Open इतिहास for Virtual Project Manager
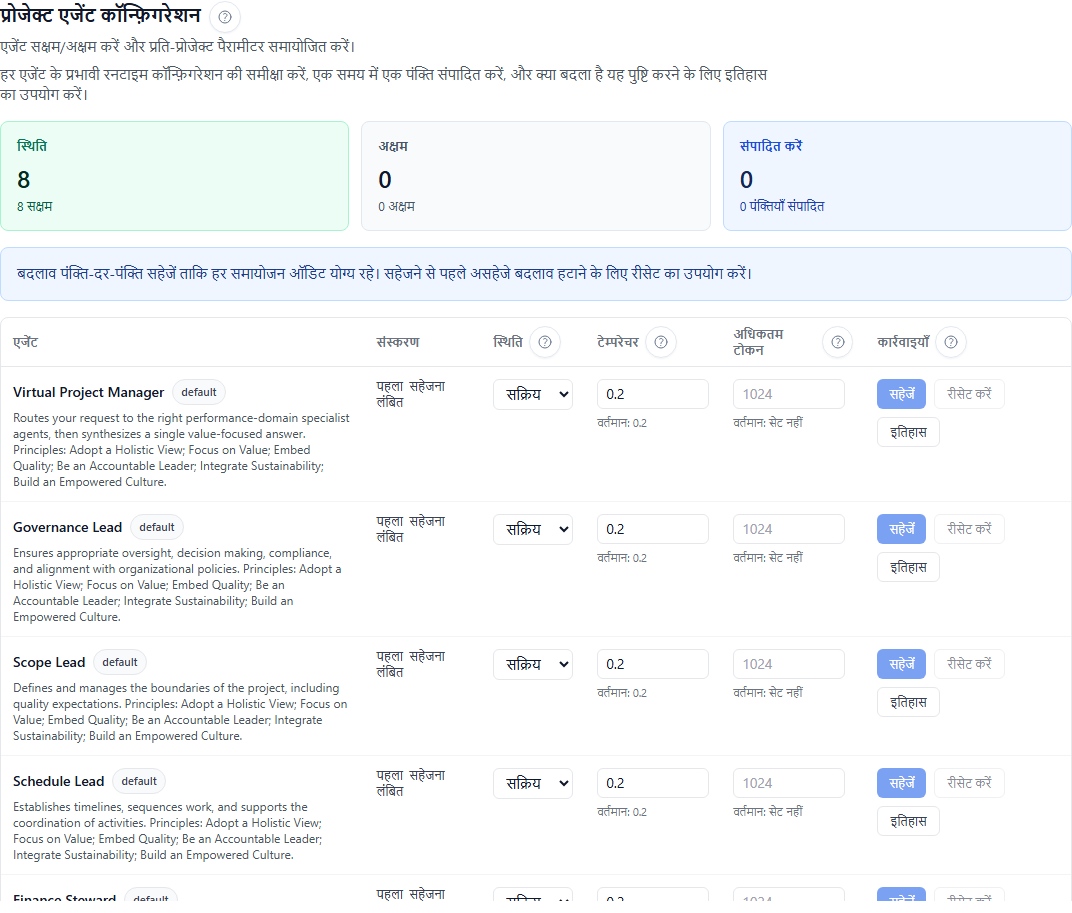1072x913 pixels. 908,432
